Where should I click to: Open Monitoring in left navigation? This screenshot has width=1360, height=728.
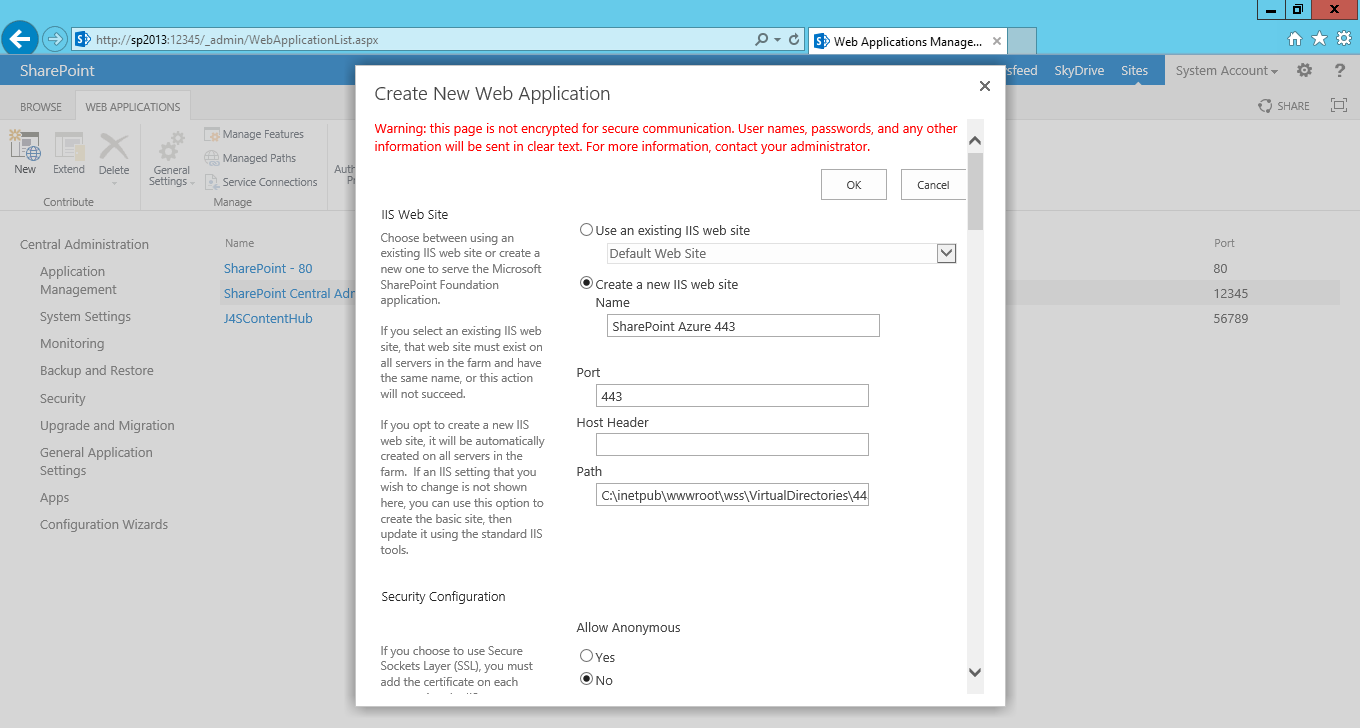pyautogui.click(x=72, y=344)
